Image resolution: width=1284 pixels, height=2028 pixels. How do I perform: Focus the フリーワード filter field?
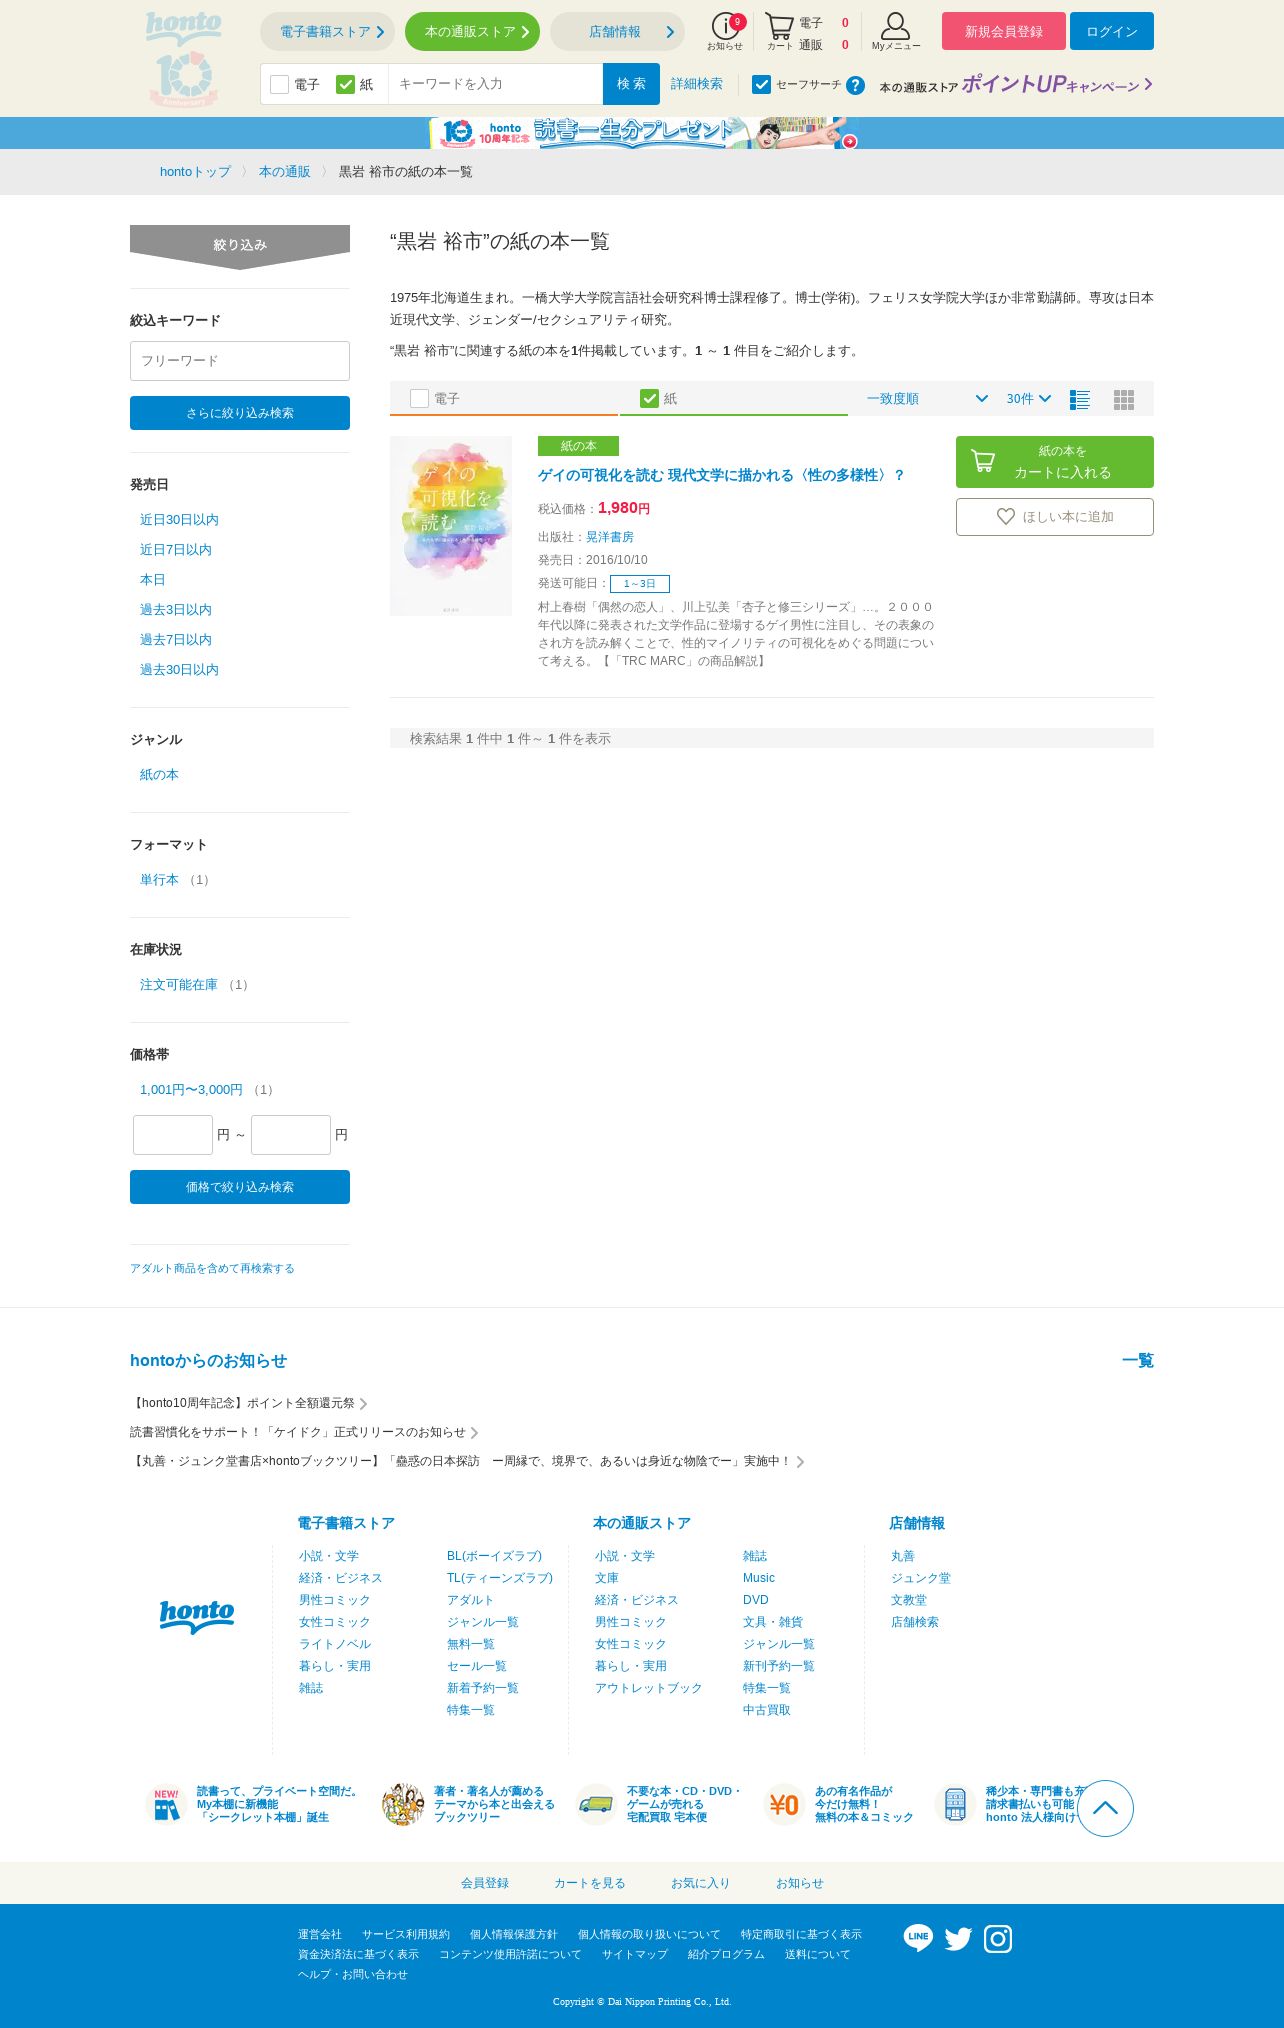(240, 361)
